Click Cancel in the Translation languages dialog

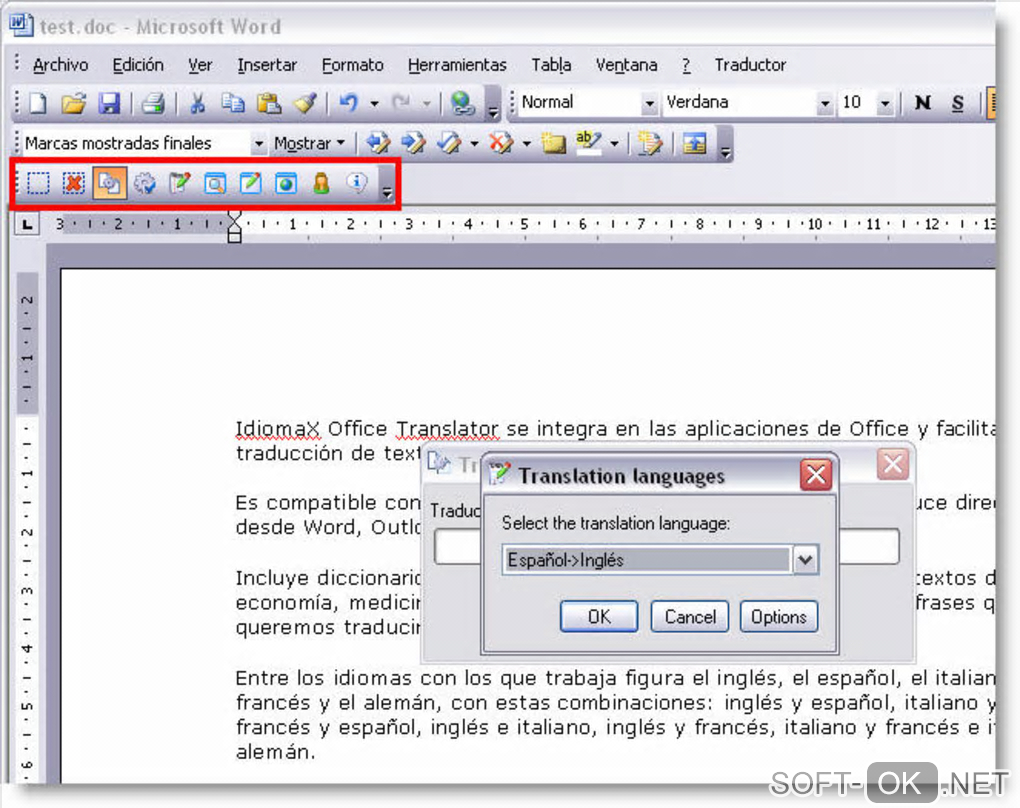coord(690,616)
